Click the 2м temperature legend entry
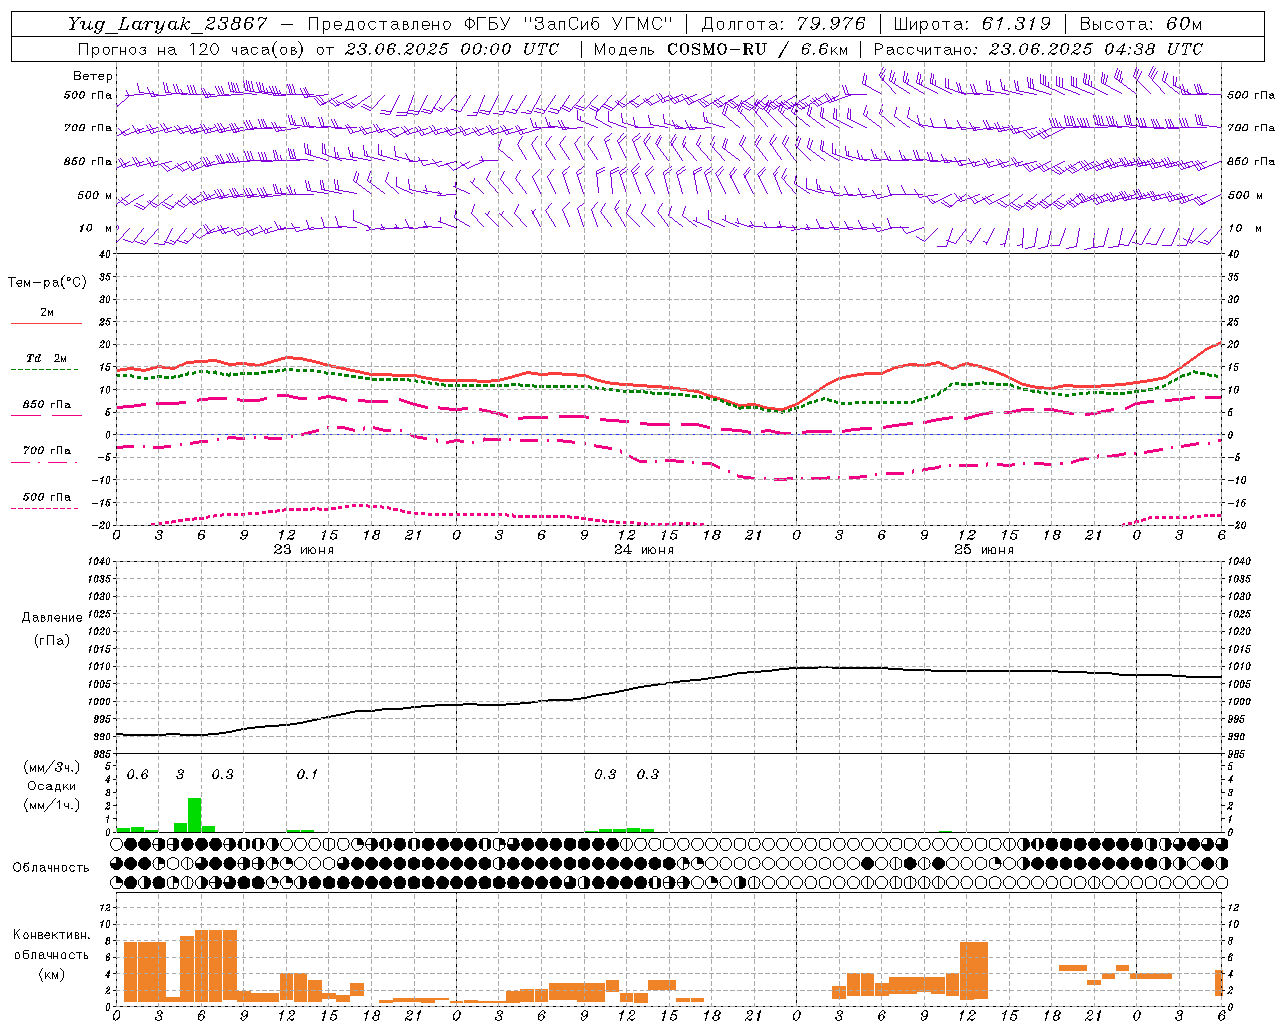The image size is (1280, 1024). 47,312
